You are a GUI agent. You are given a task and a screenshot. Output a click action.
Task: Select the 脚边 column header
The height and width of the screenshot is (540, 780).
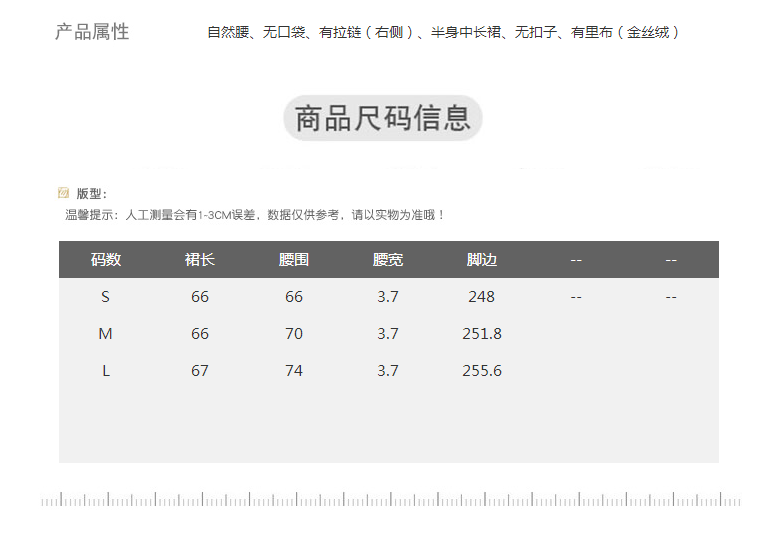[482, 260]
